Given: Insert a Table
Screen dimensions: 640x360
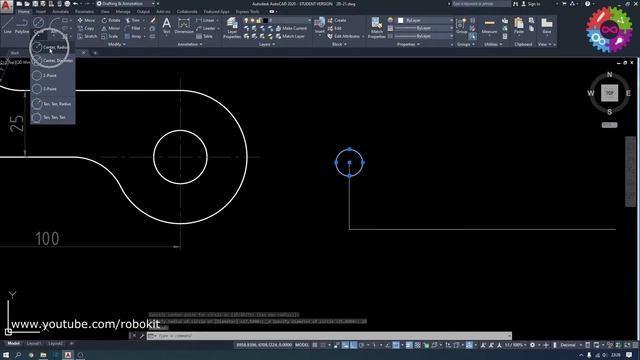Looking at the screenshot, I should 204,36.
